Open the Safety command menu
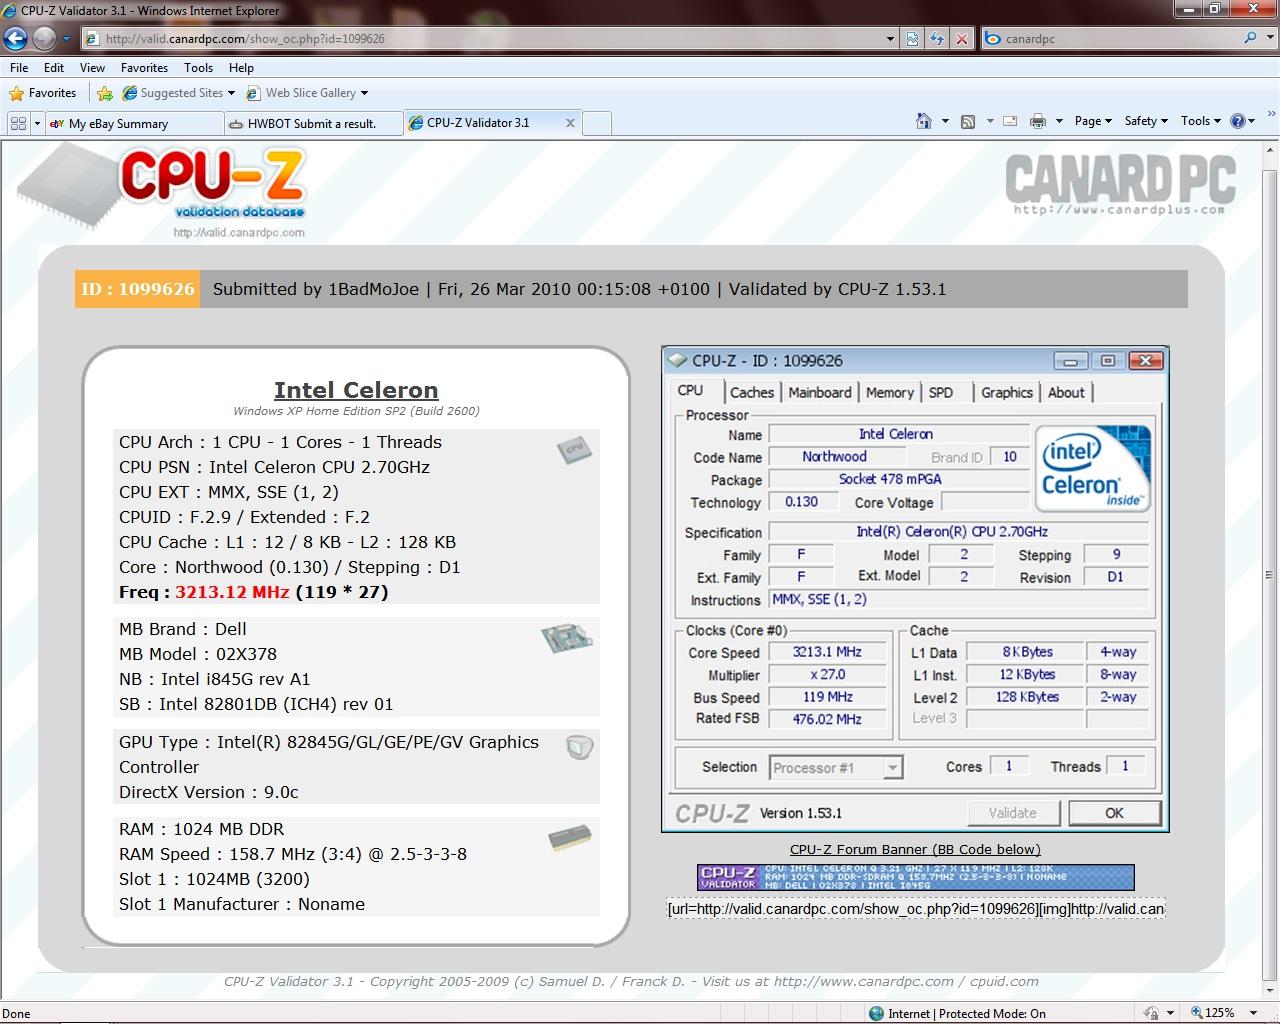This screenshot has width=1280, height=1024. point(1146,121)
